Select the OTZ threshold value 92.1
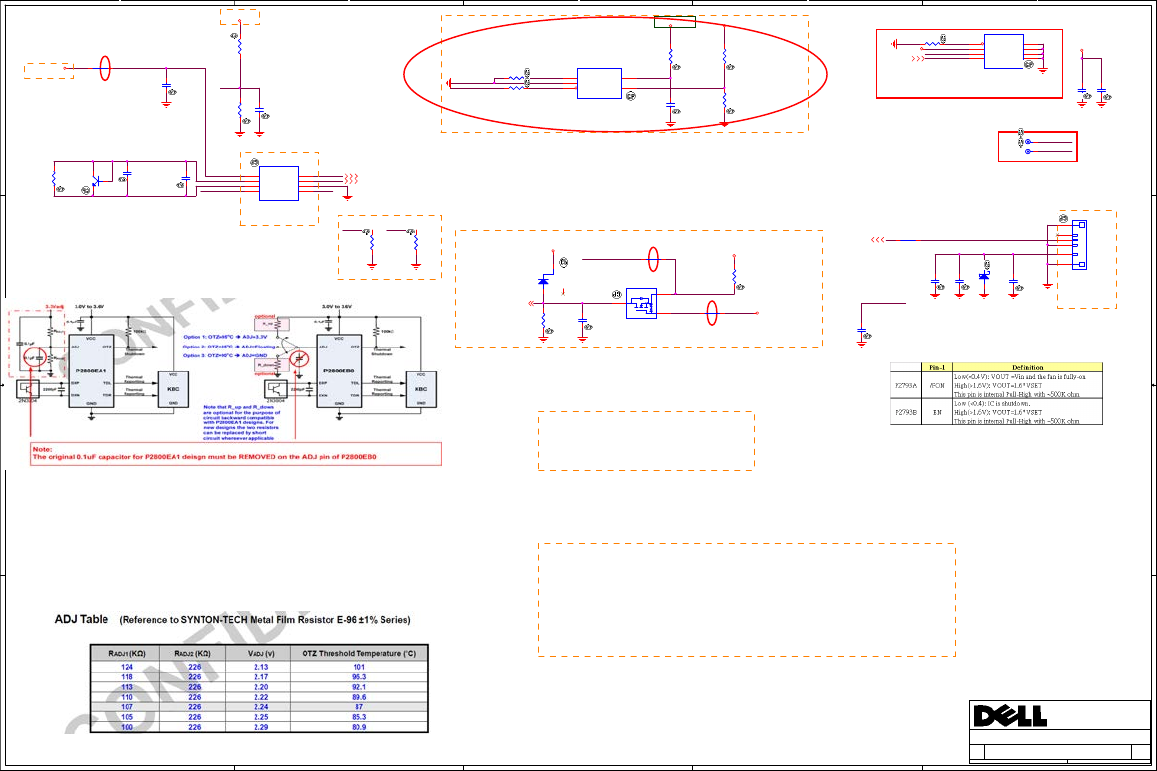 pos(359,687)
